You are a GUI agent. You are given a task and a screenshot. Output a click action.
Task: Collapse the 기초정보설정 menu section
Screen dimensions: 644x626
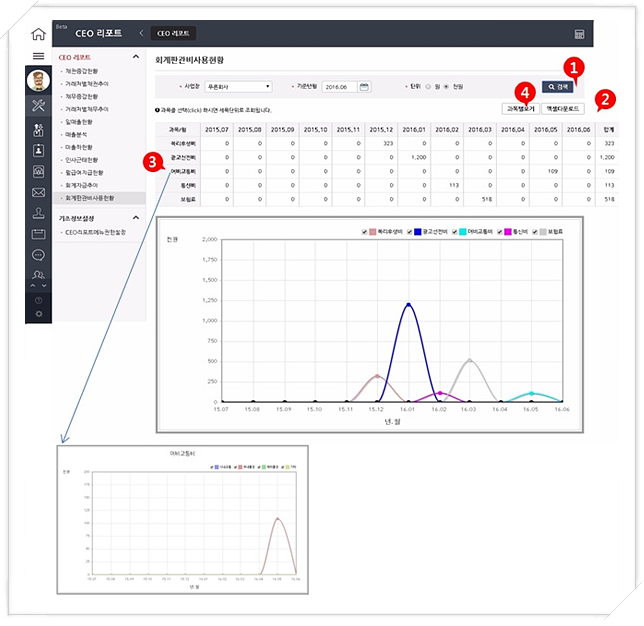tap(137, 217)
